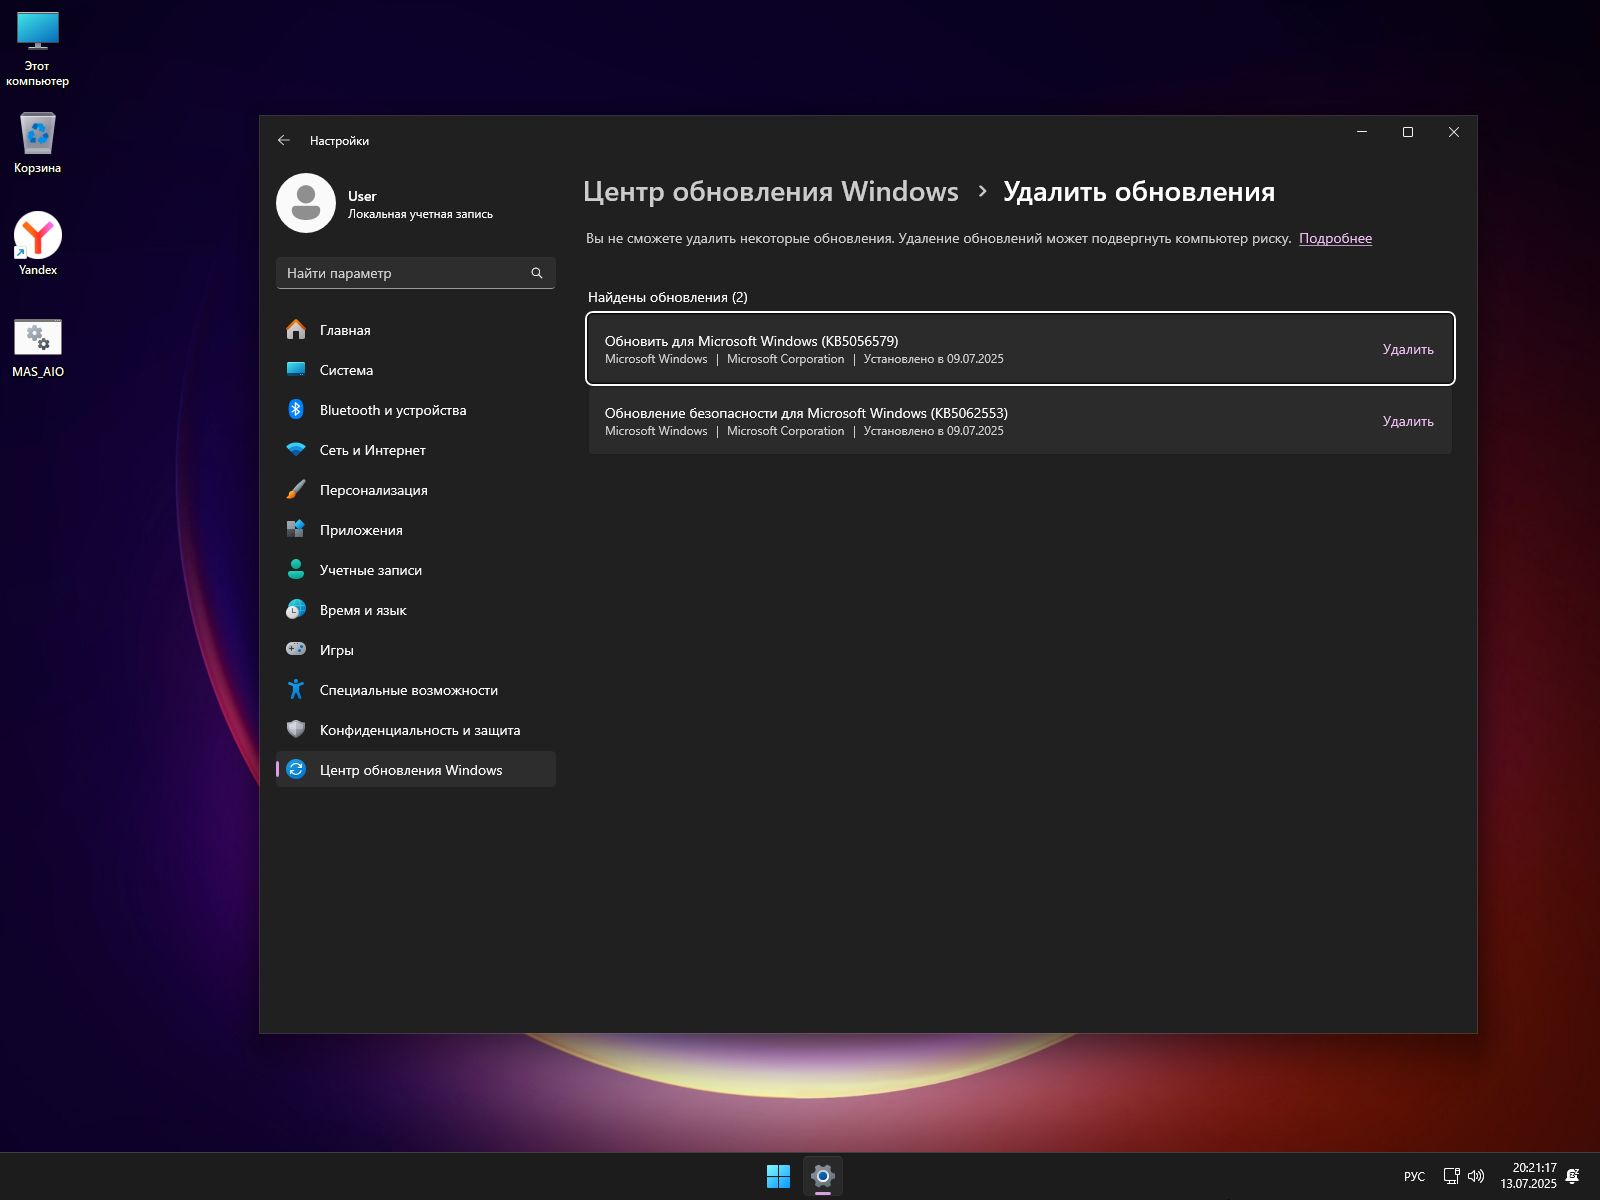Click the Система monitor icon

tap(296, 369)
